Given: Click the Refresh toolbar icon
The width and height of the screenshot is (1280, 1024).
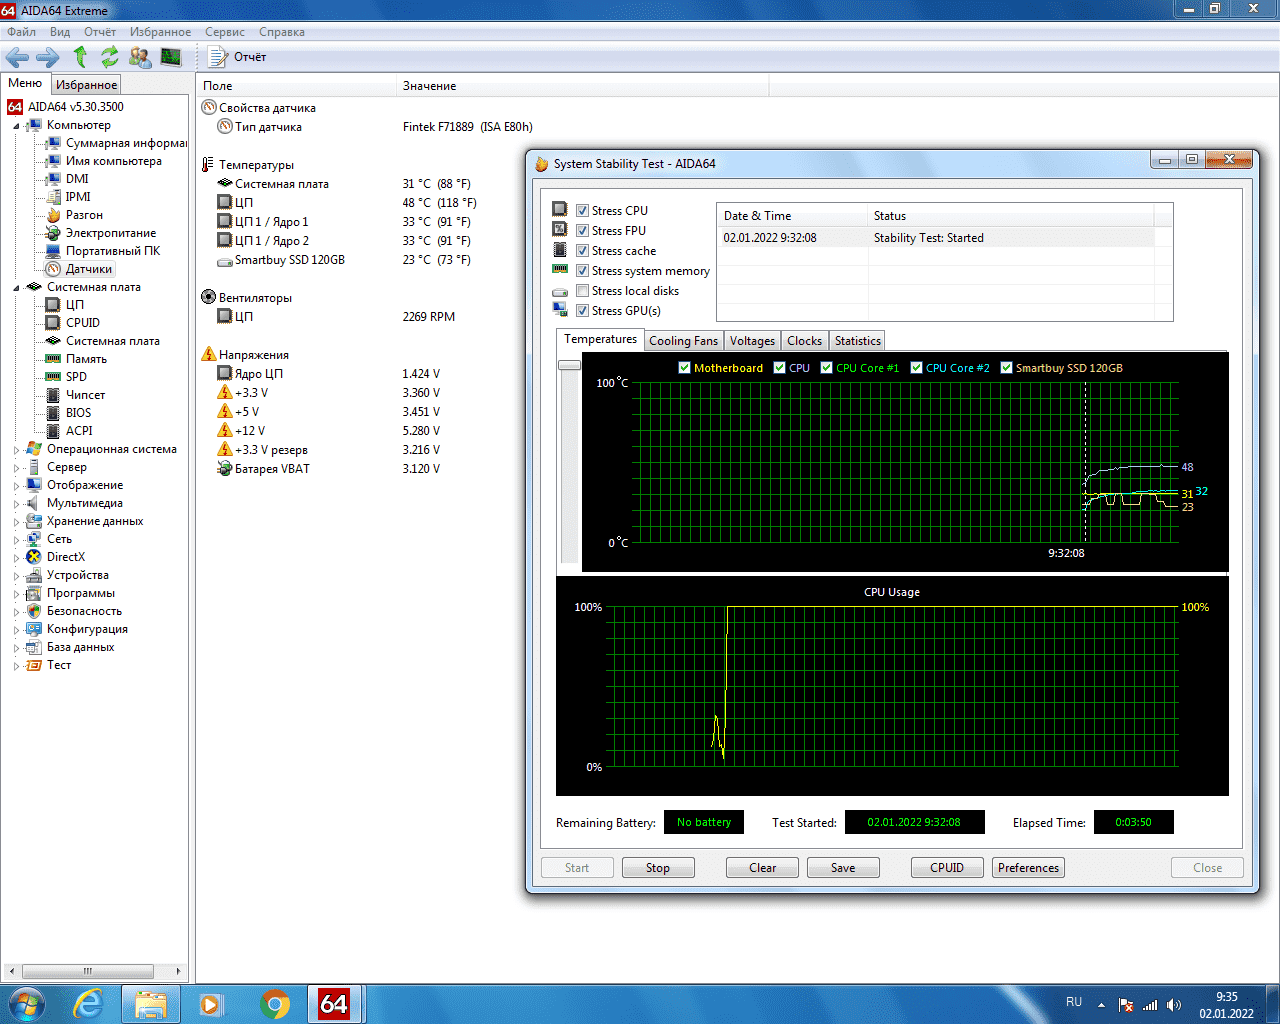Looking at the screenshot, I should coord(109,57).
